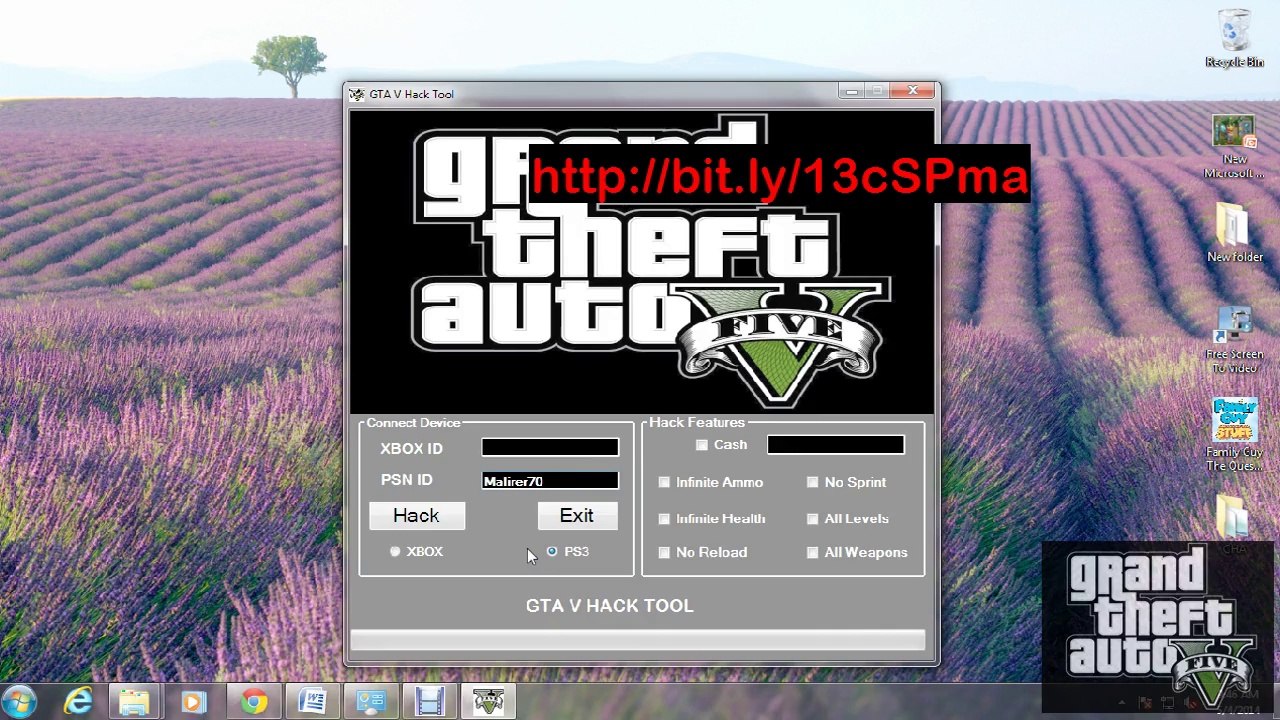Toggle the No Sprint checkbox

pos(812,482)
